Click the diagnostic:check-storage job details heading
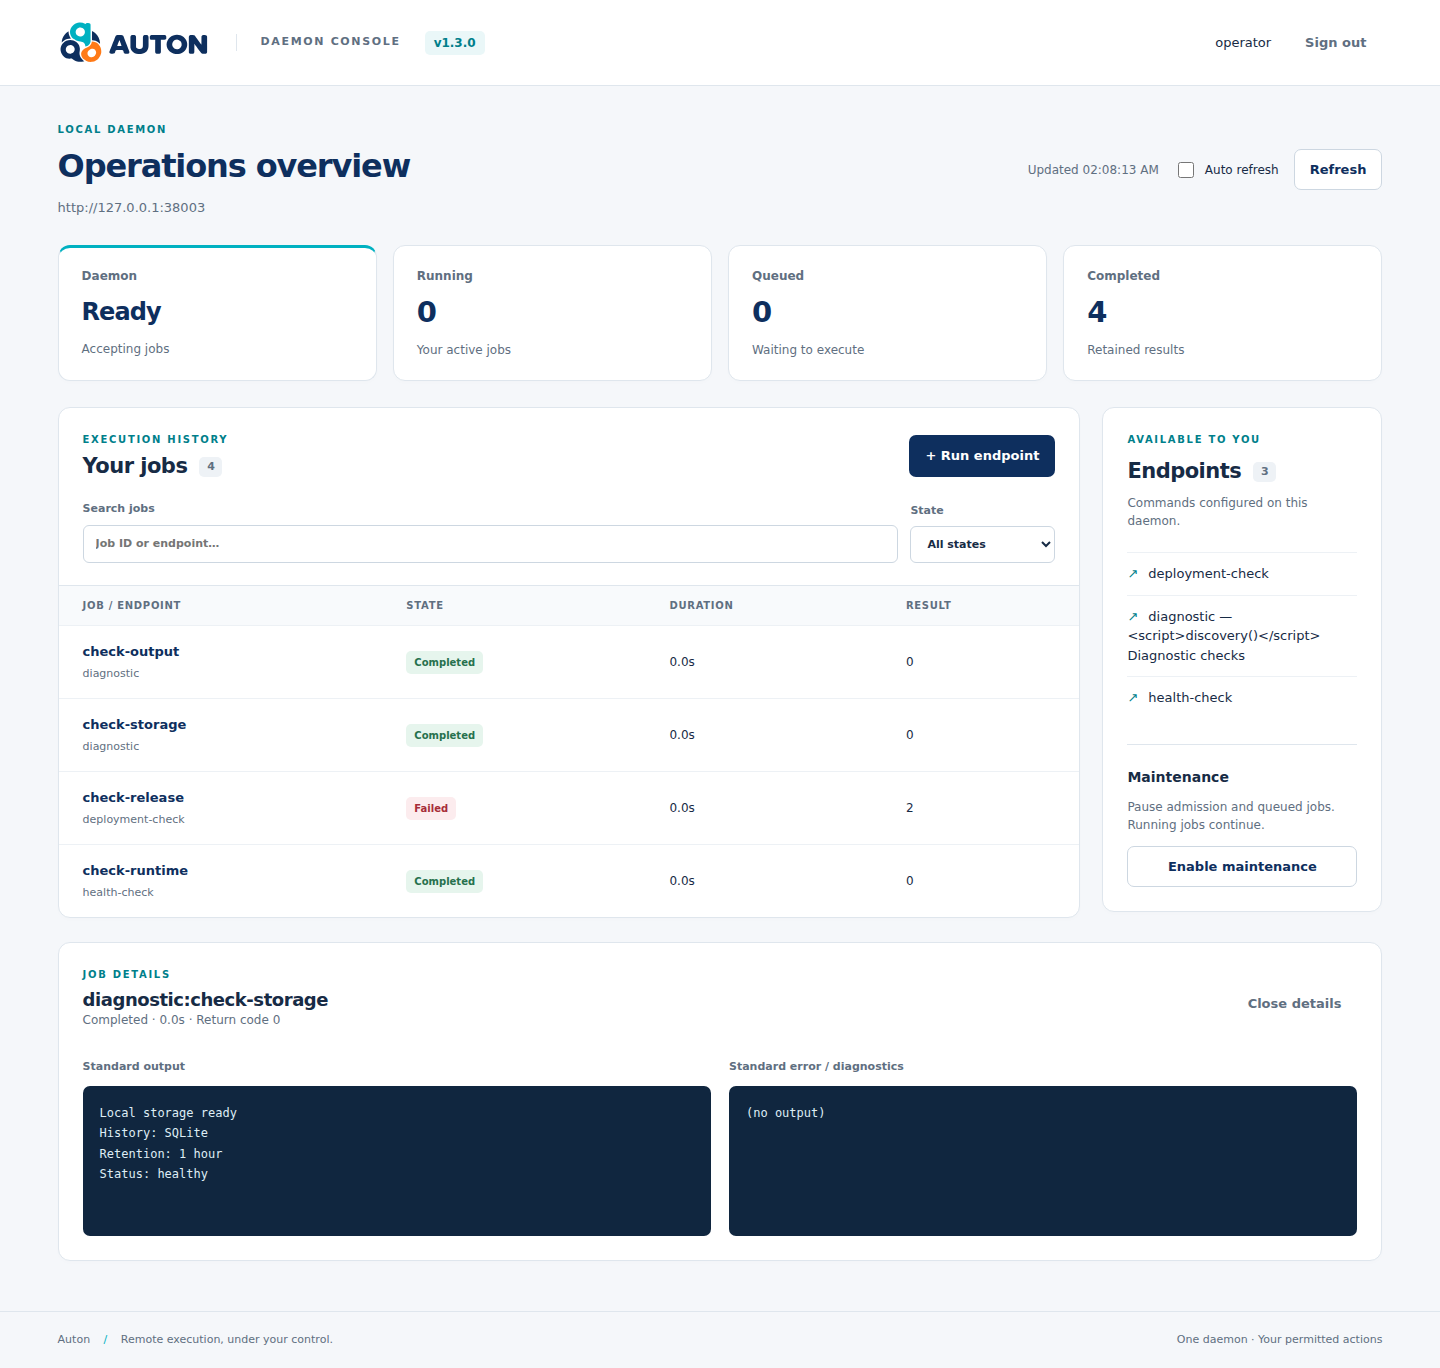 205,1000
